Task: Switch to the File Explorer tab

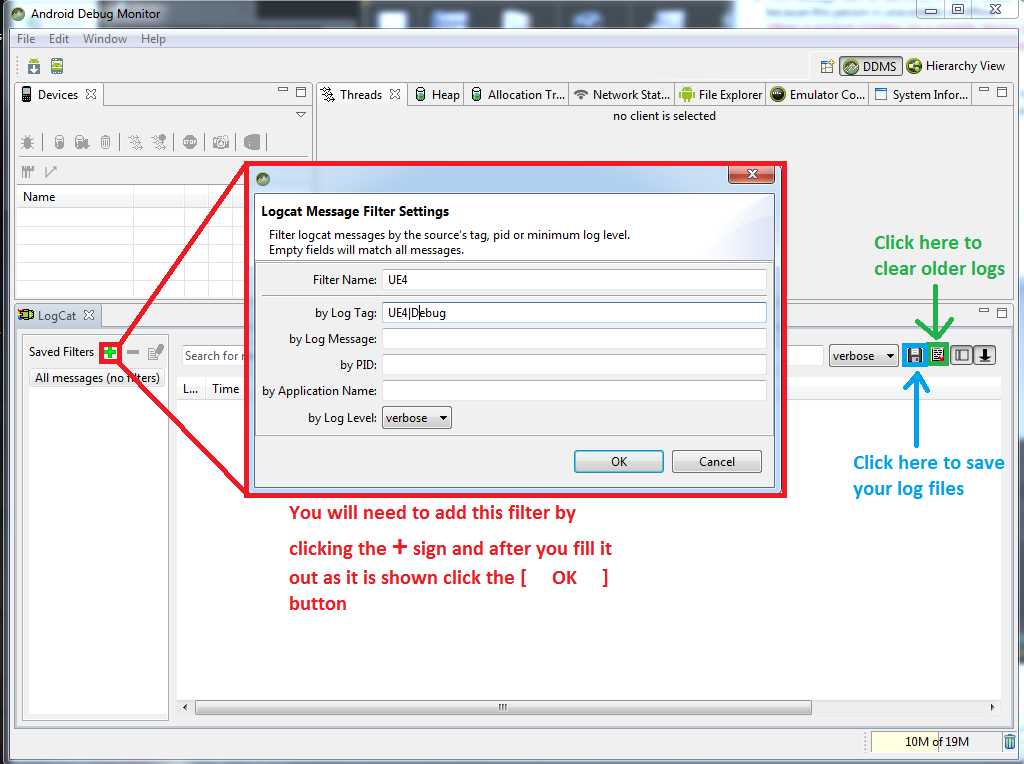Action: click(720, 95)
